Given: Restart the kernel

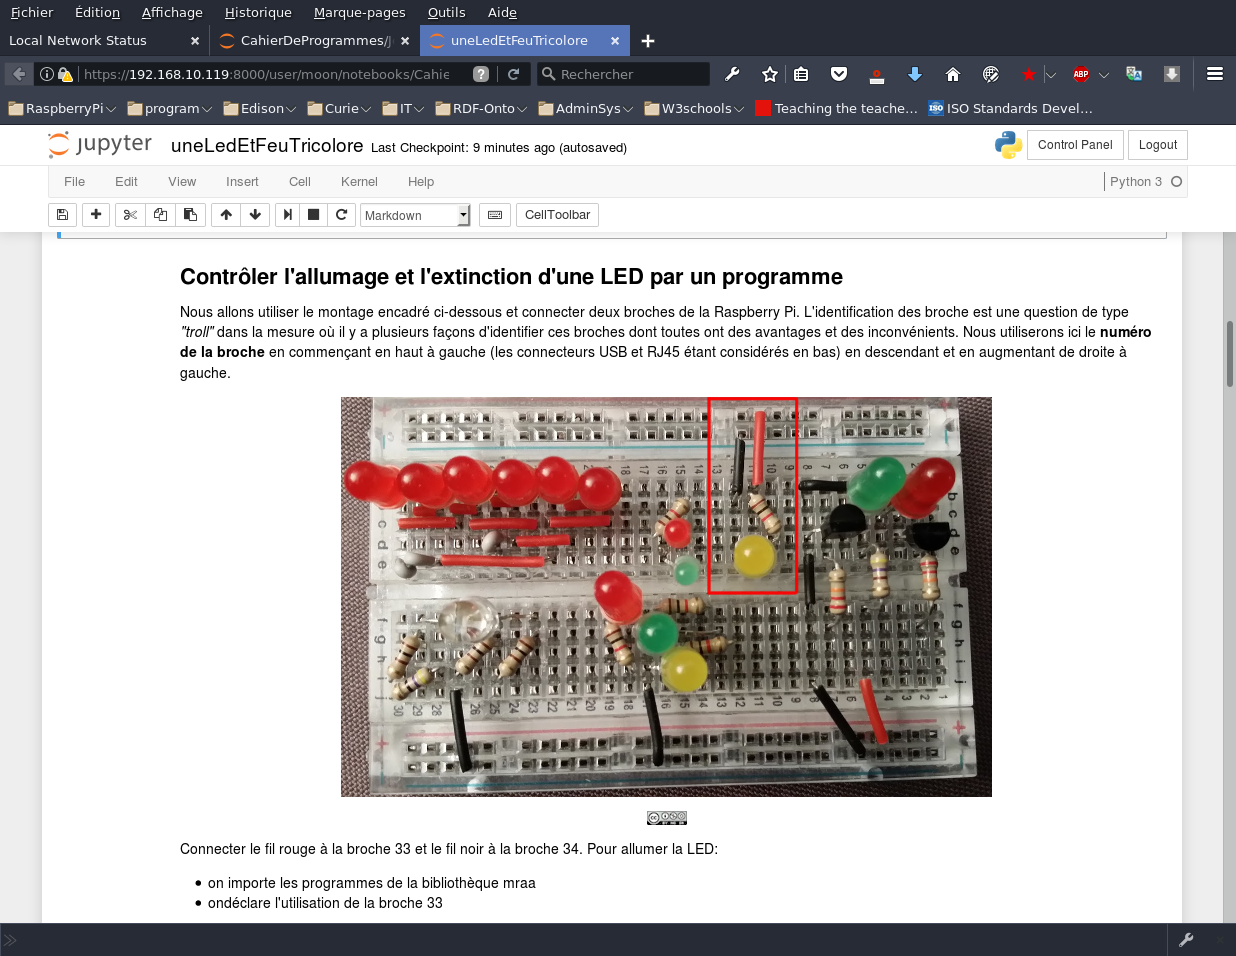Looking at the screenshot, I should point(341,214).
